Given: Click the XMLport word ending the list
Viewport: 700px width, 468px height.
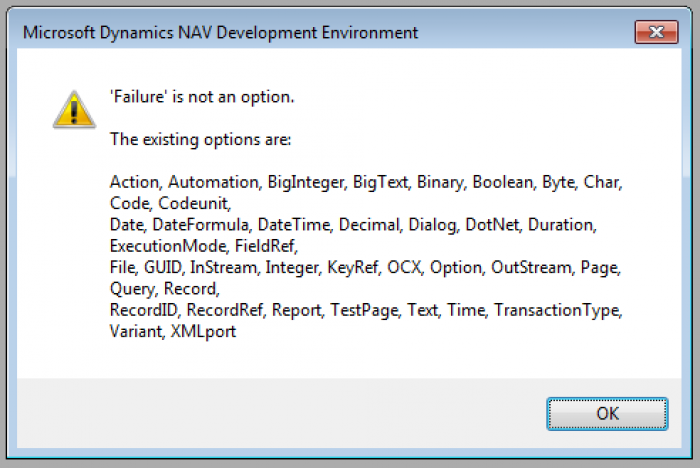Looking at the screenshot, I should (204, 331).
